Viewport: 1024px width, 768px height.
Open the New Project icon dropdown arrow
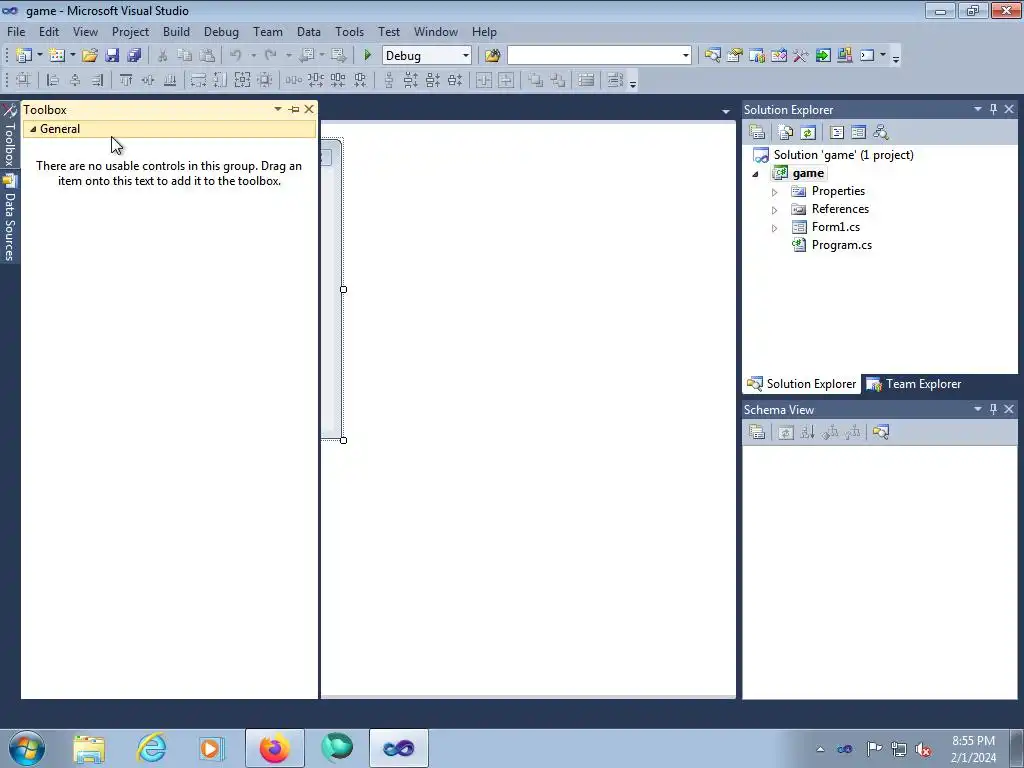40,56
